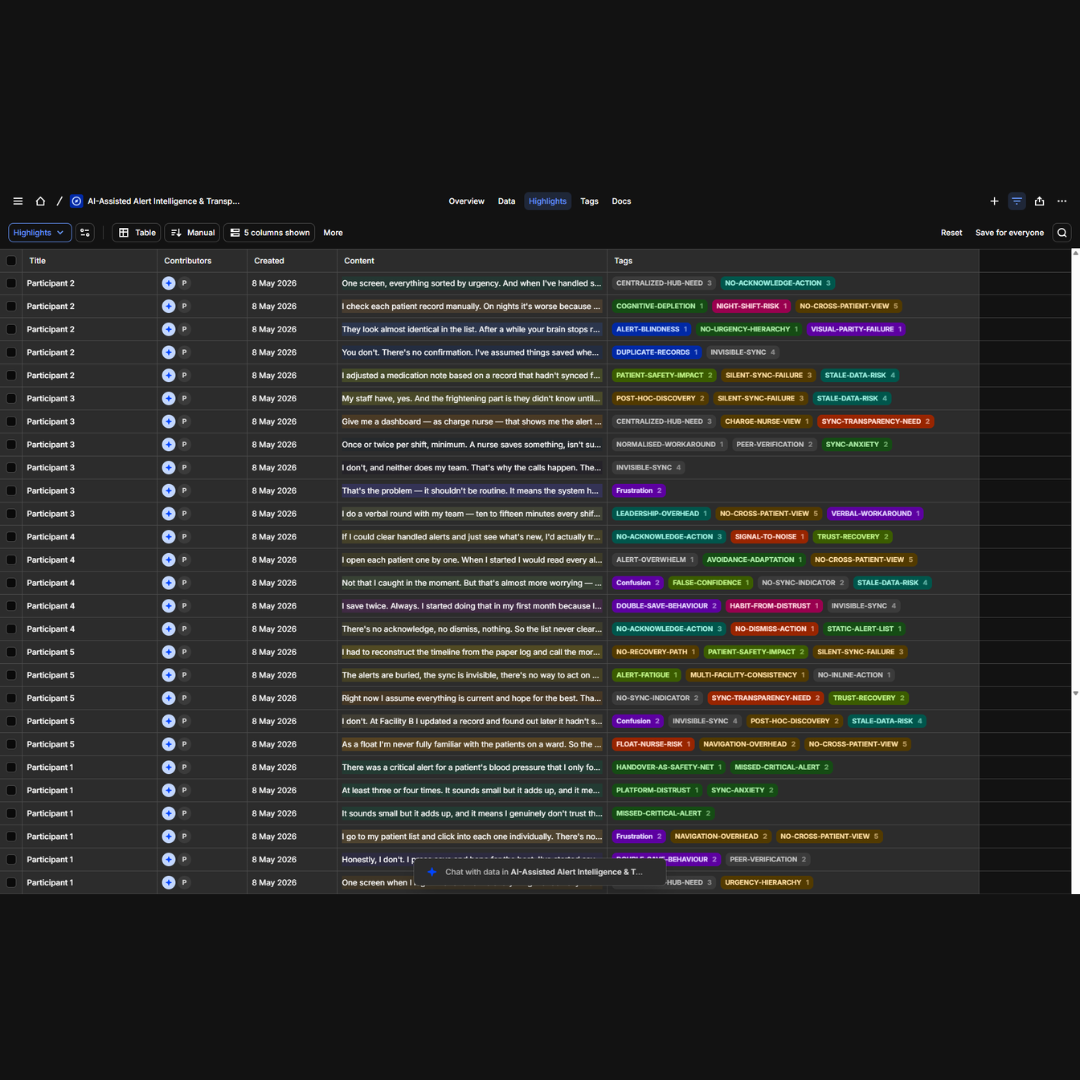1080x1080 pixels.
Task: Click contributor plus icon on 'Give me a dashboard' row
Action: (168, 422)
